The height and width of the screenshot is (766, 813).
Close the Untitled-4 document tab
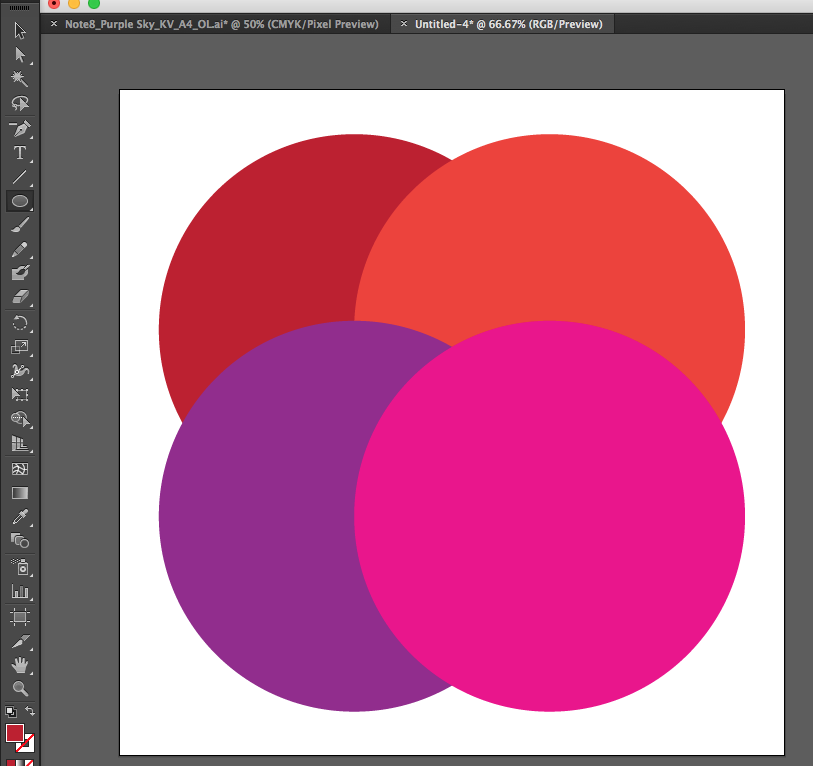point(403,24)
